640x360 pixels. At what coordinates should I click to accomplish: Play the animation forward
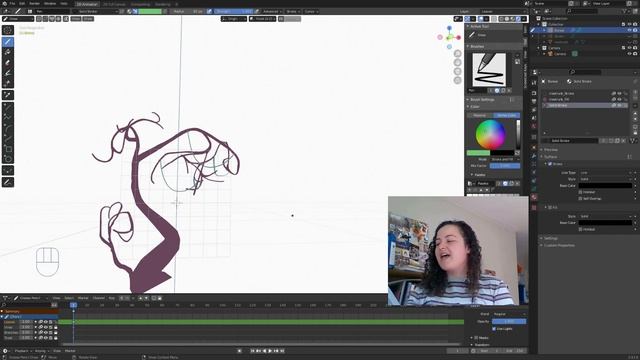tap(270, 351)
